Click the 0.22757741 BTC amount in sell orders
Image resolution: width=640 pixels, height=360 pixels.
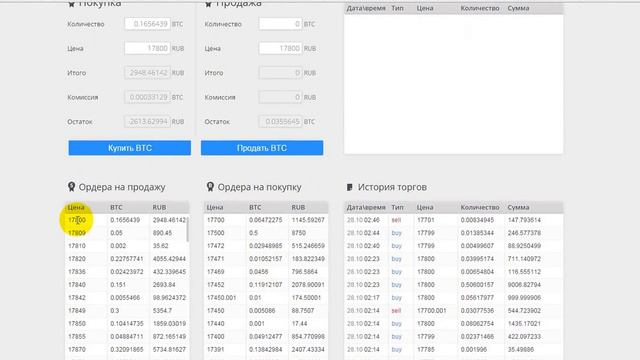click(127, 259)
